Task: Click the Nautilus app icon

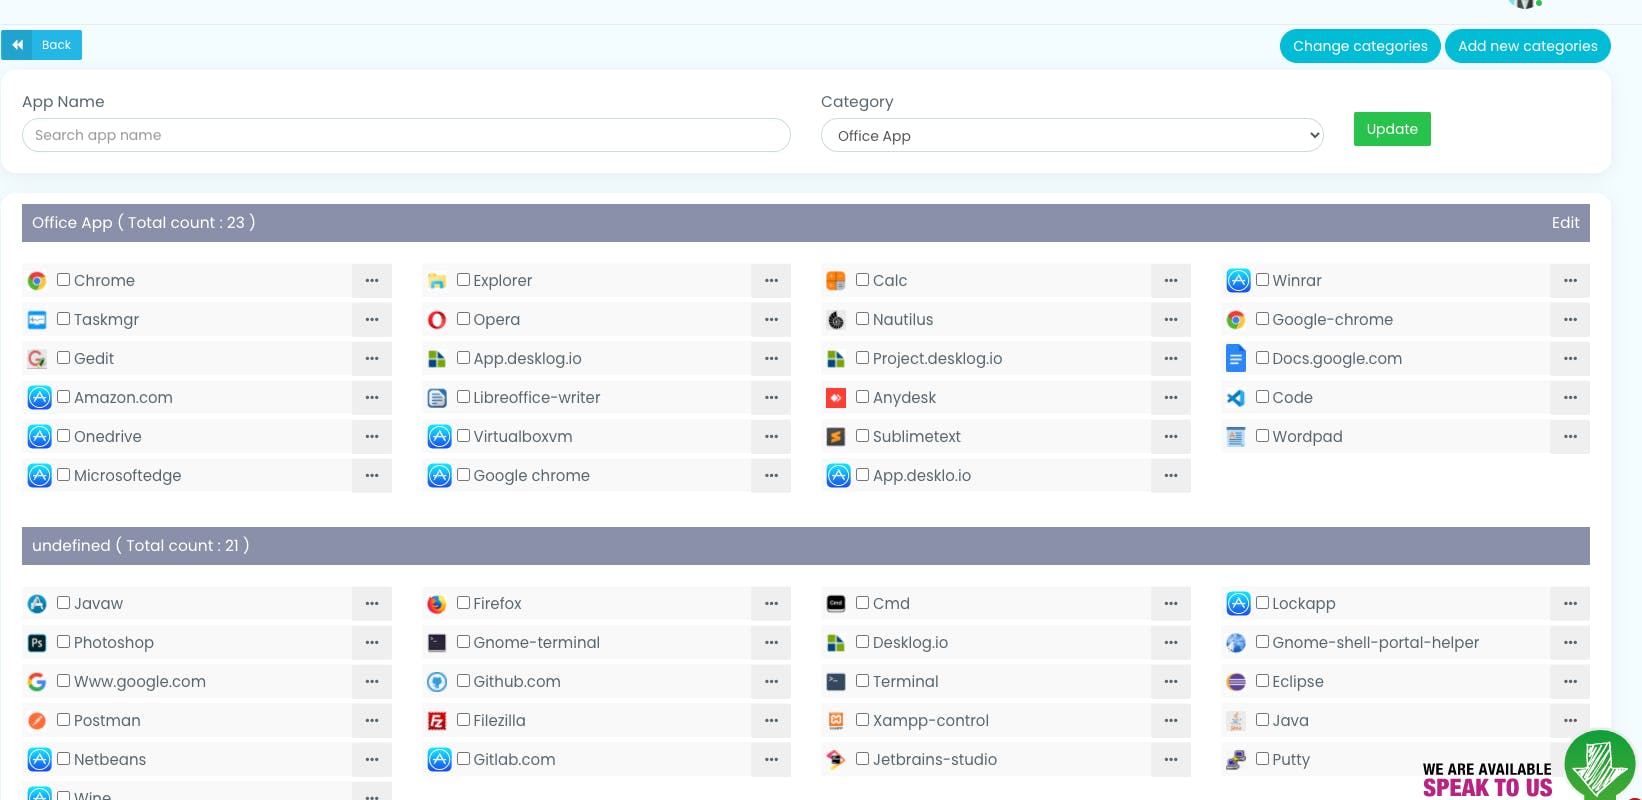Action: coord(836,320)
